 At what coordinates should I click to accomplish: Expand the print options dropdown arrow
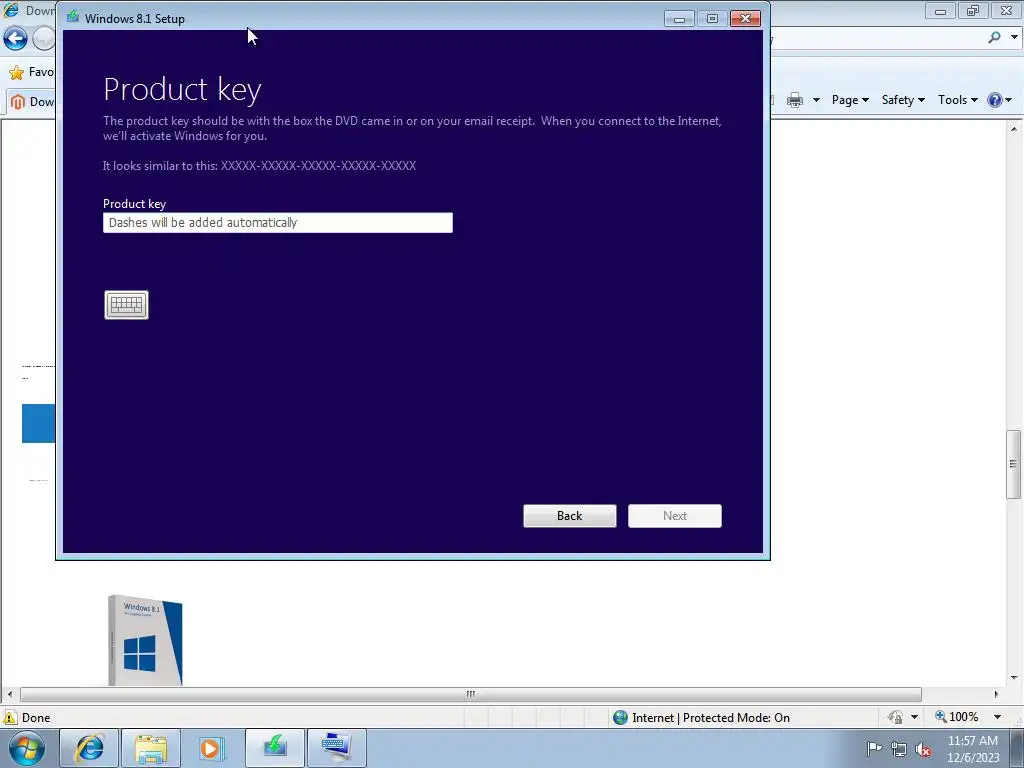(816, 100)
